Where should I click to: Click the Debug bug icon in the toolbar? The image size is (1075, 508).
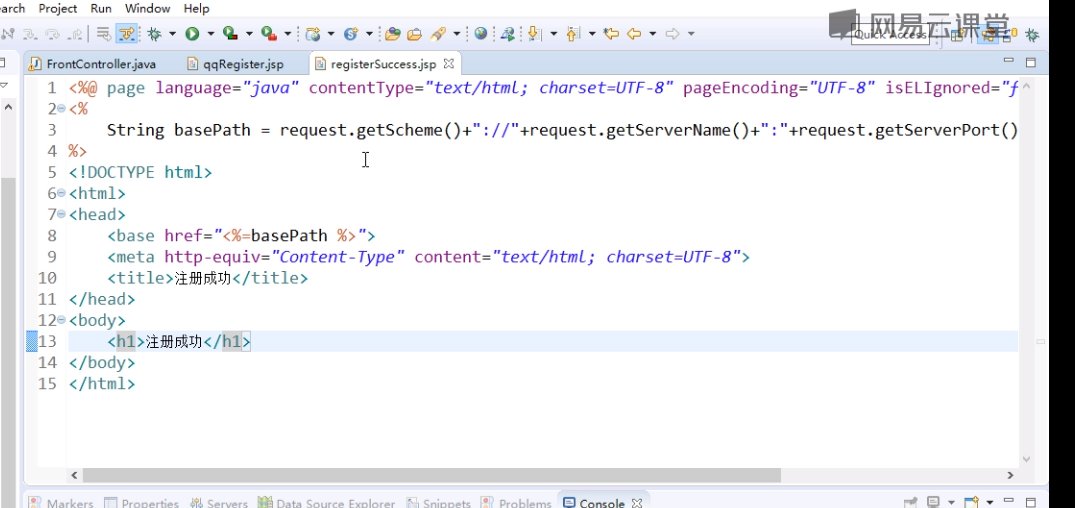pyautogui.click(x=154, y=34)
